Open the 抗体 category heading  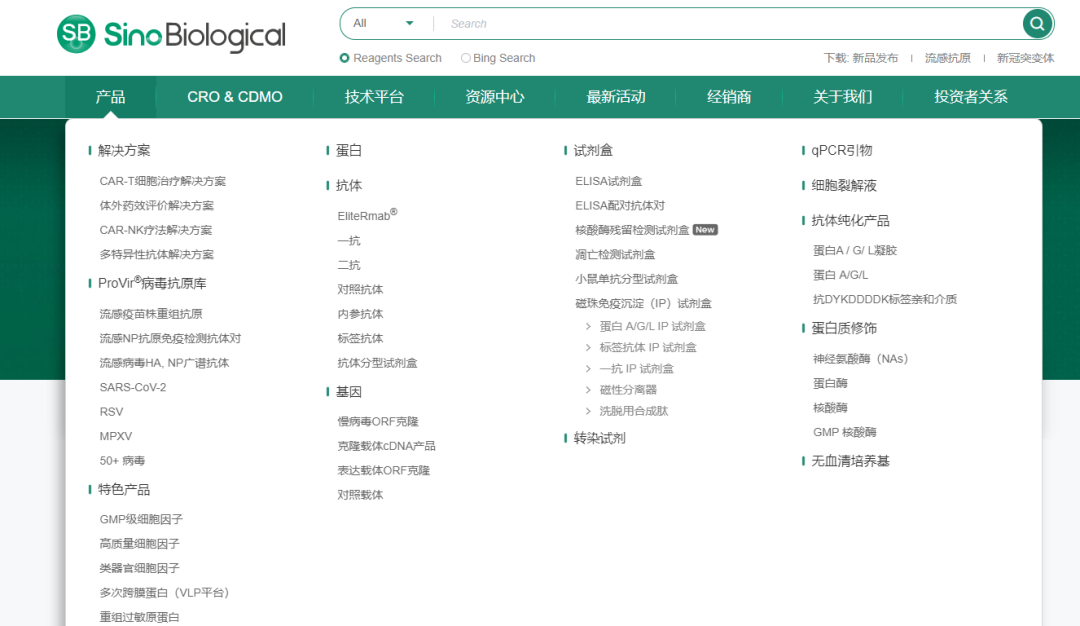349,185
